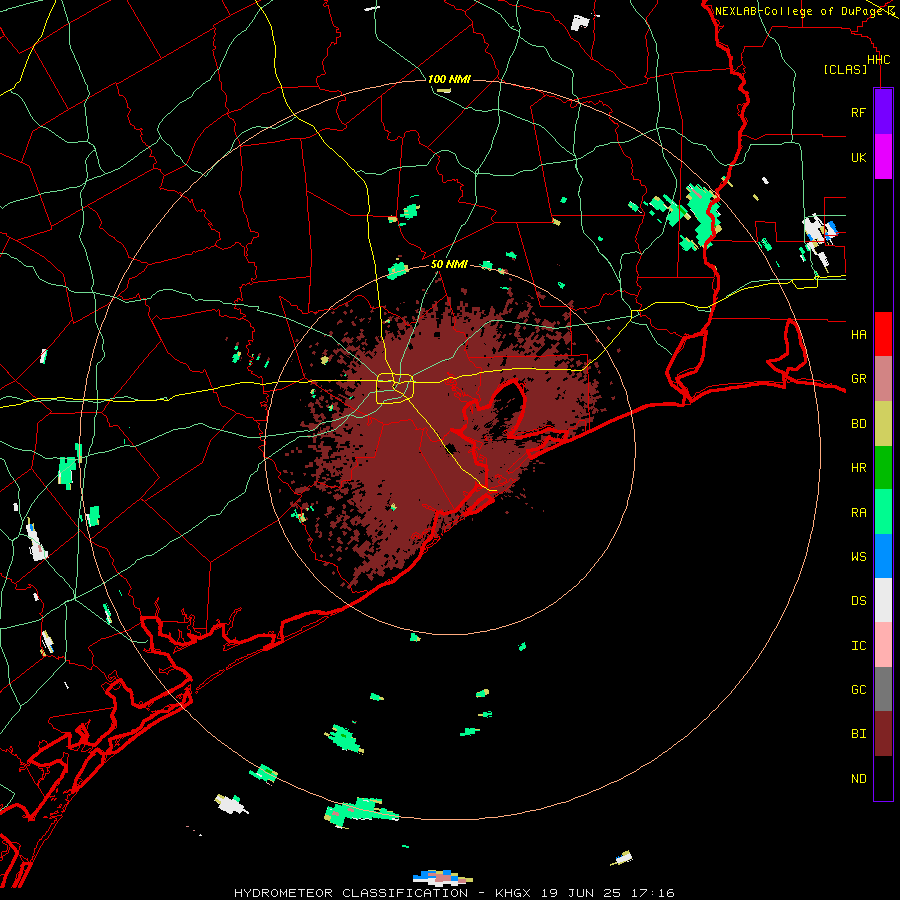Click the HA legend label

[x=858, y=334]
